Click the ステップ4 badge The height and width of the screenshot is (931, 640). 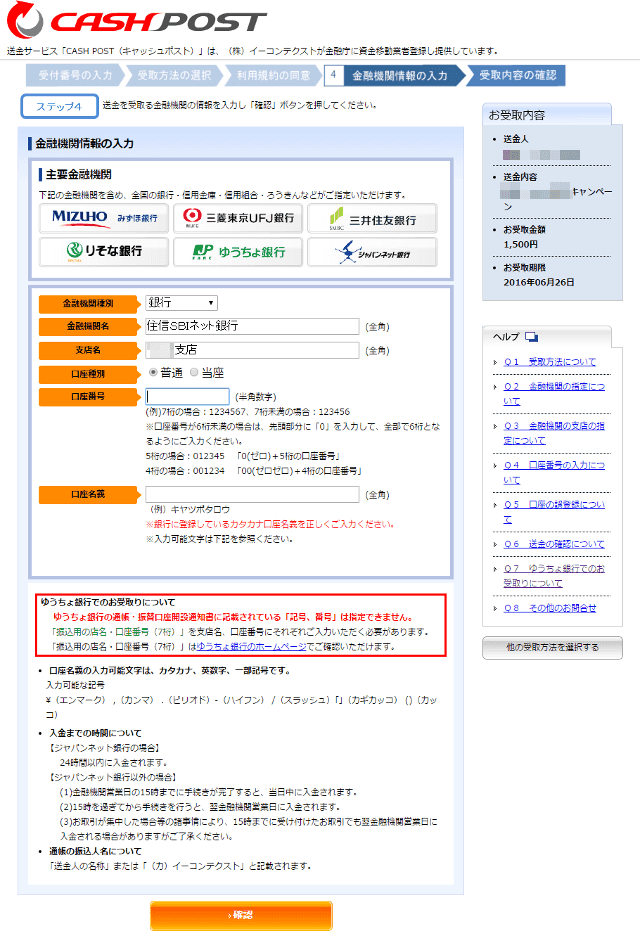click(59, 107)
